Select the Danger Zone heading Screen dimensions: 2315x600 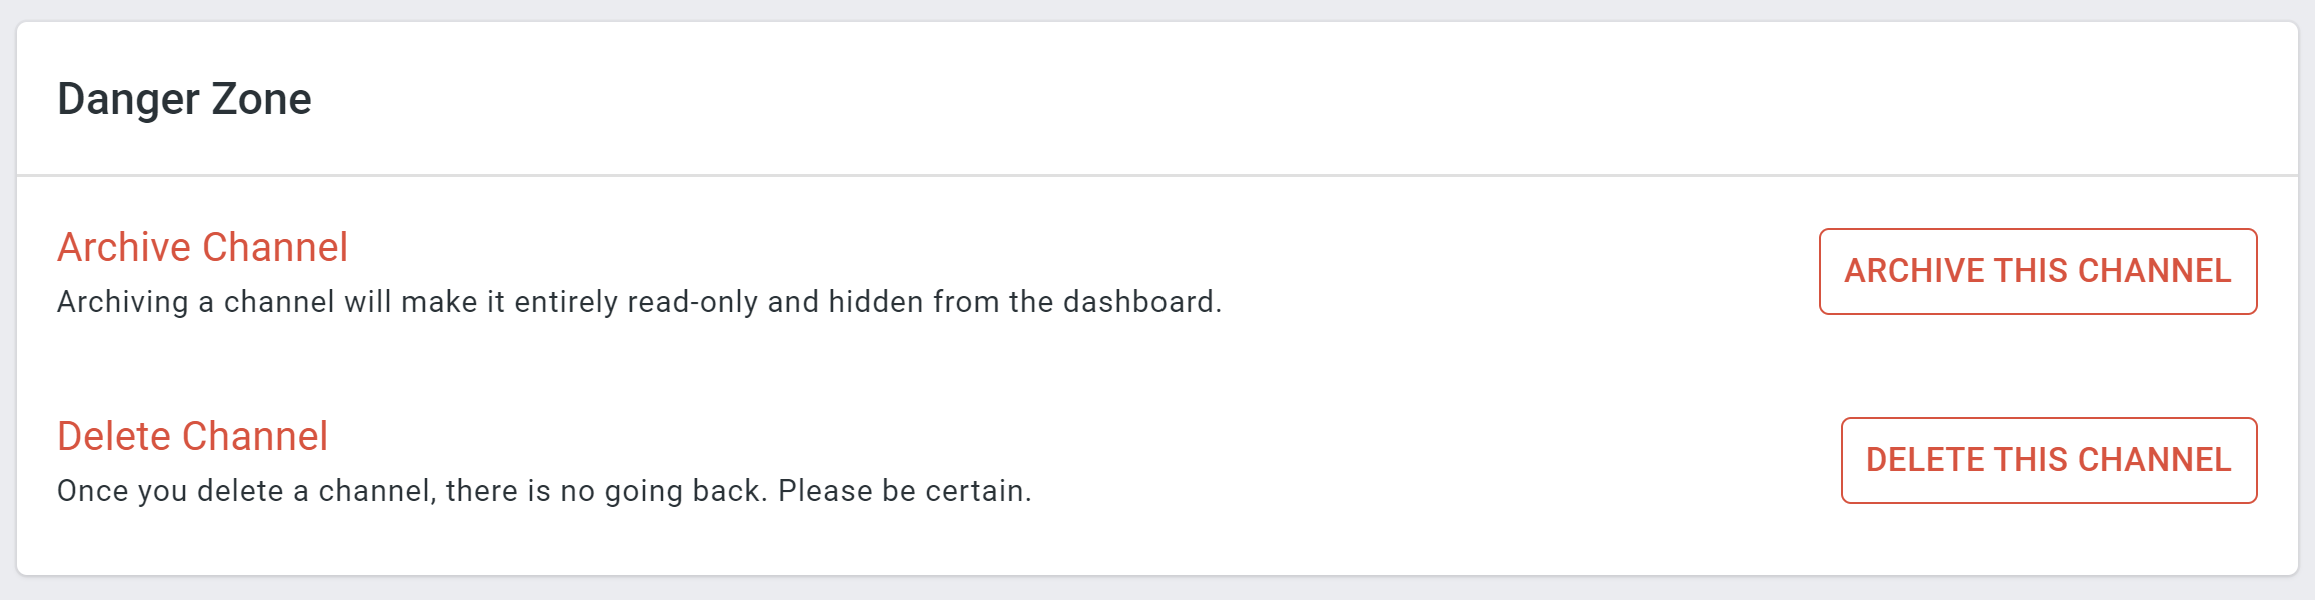[184, 99]
